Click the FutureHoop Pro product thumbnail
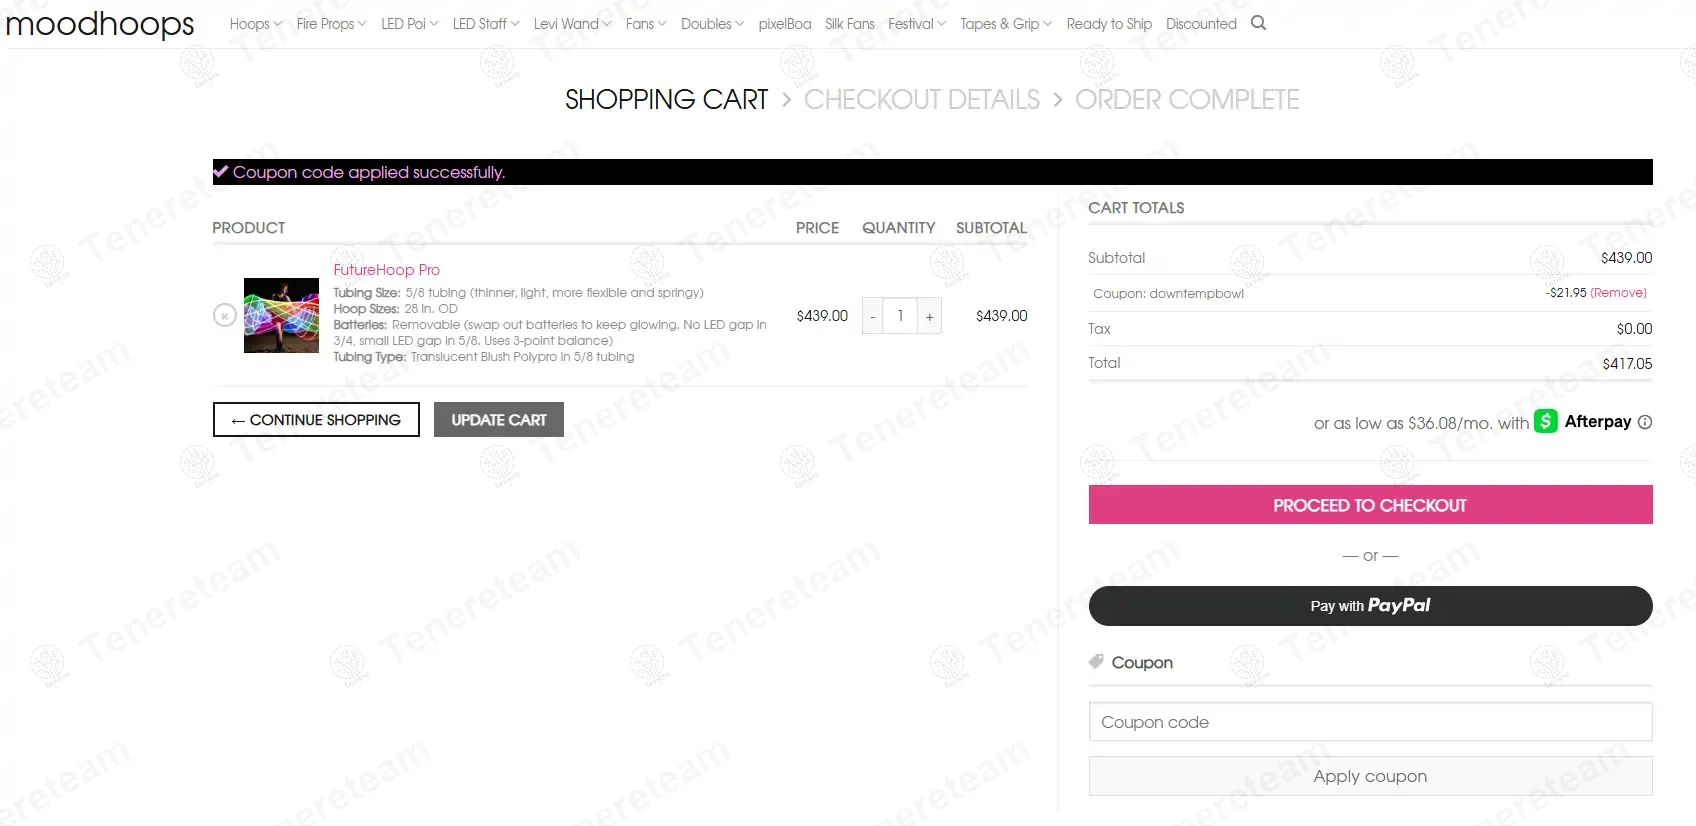Viewport: 1696px width, 826px height. point(281,315)
